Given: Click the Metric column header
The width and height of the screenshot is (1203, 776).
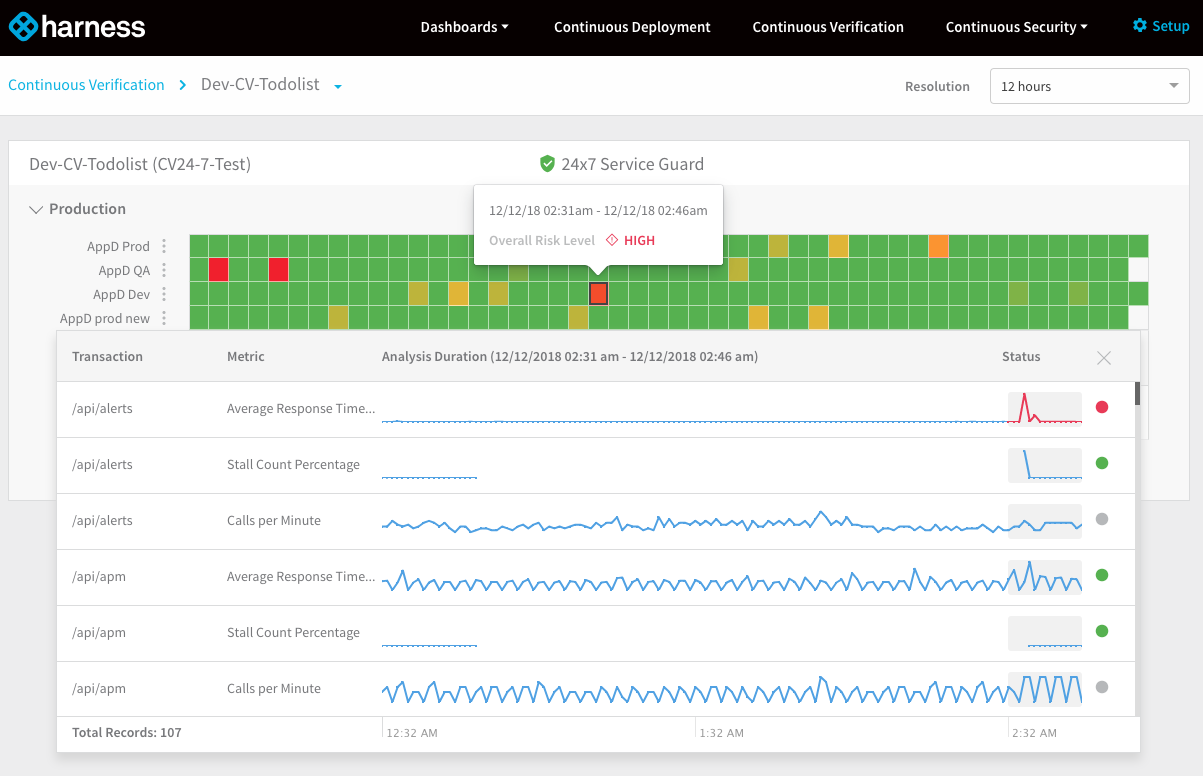Looking at the screenshot, I should 246,357.
